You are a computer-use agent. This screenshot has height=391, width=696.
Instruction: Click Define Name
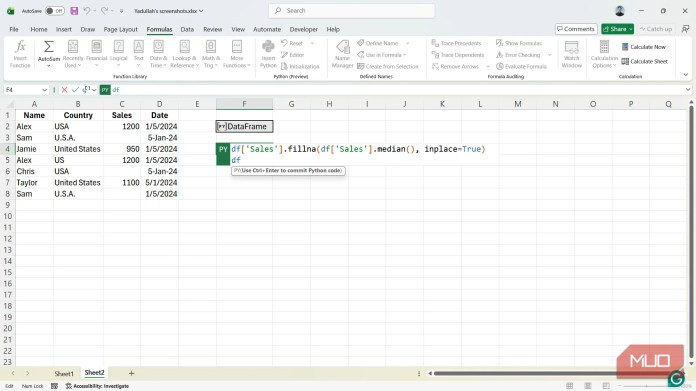[x=378, y=43]
